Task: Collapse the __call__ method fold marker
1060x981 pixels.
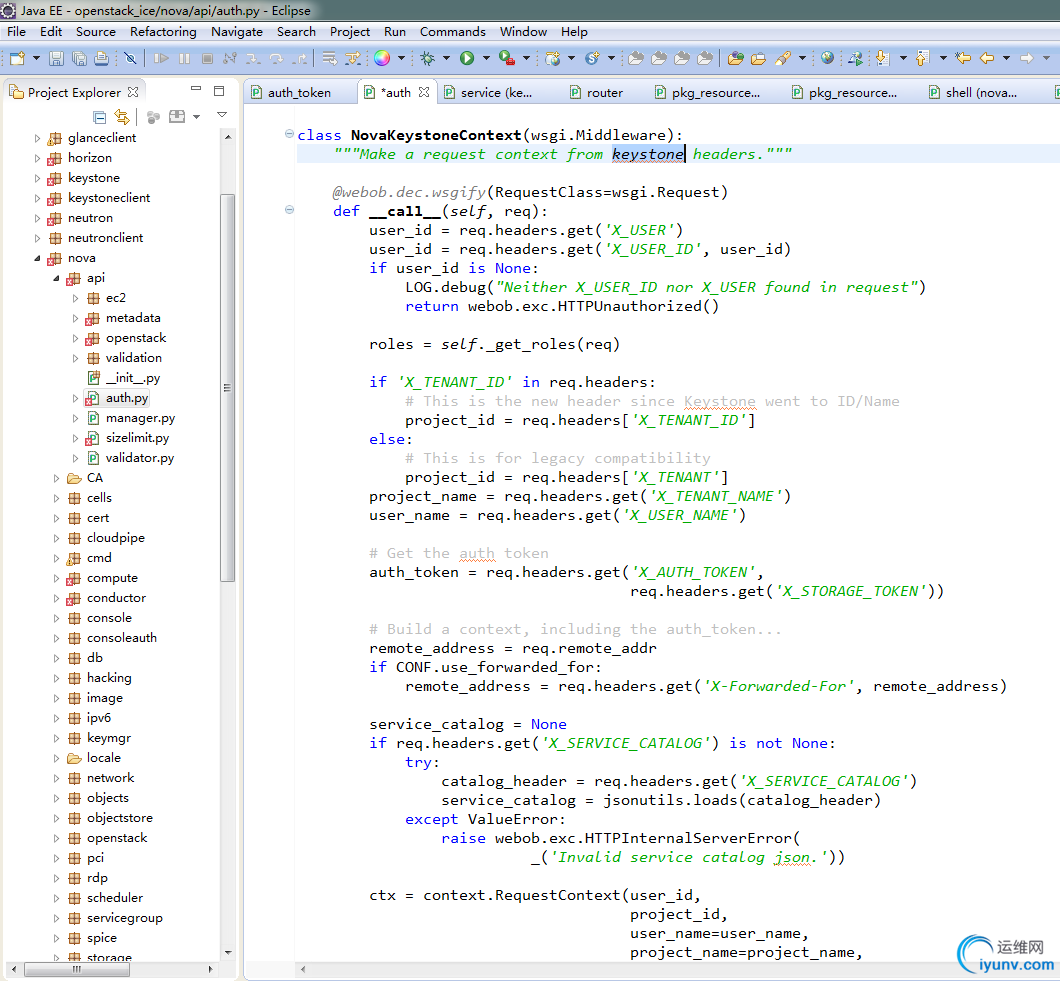Action: [x=289, y=210]
